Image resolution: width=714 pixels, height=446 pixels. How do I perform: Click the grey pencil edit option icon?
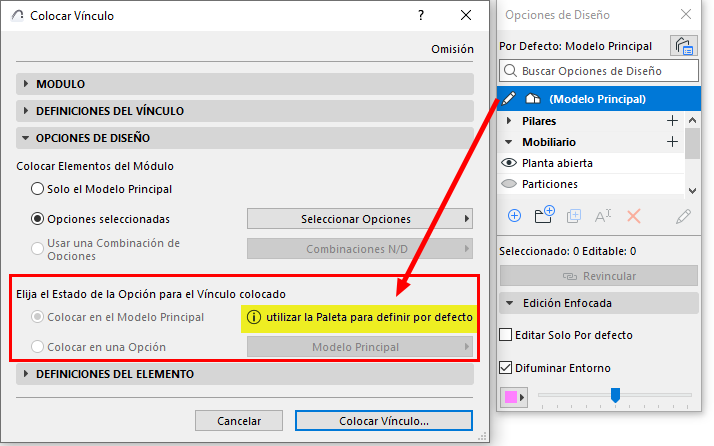click(x=683, y=216)
